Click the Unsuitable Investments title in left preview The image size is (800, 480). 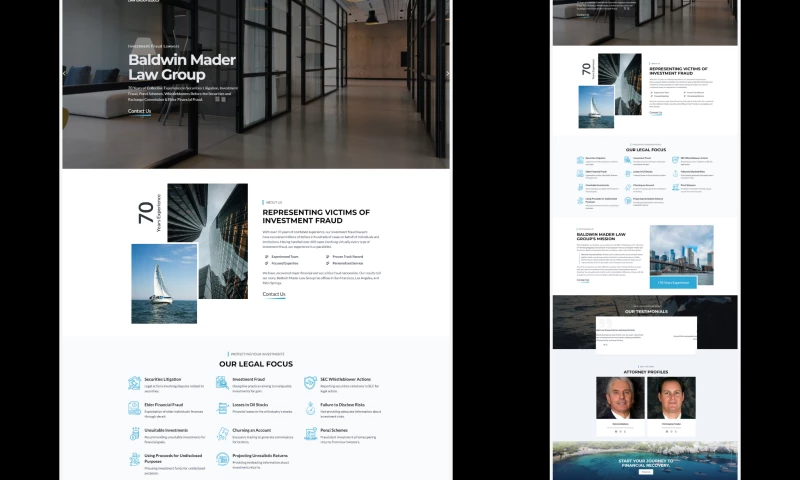point(166,430)
